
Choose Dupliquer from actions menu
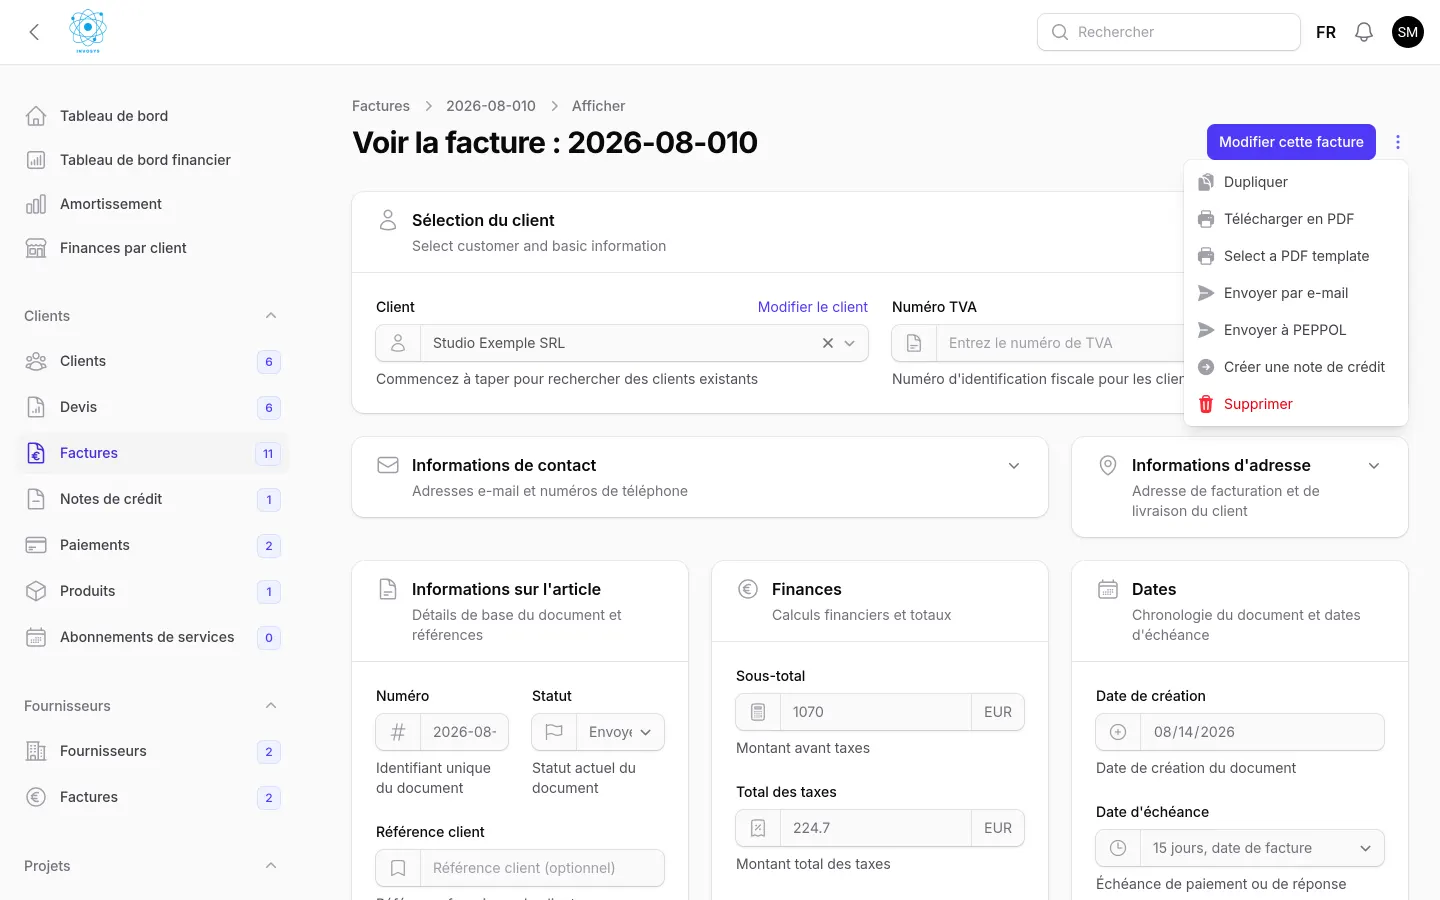[1296, 182]
